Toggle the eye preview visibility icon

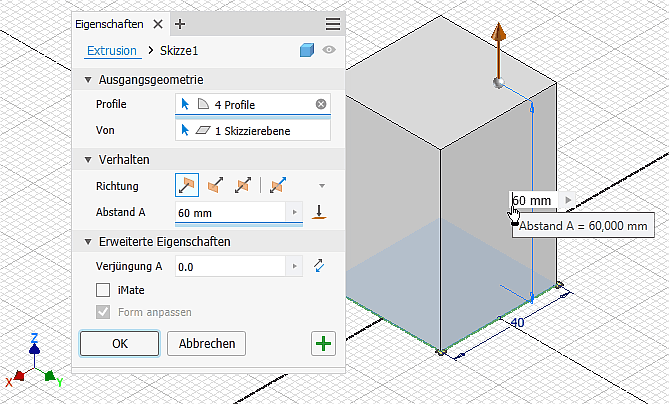328,51
